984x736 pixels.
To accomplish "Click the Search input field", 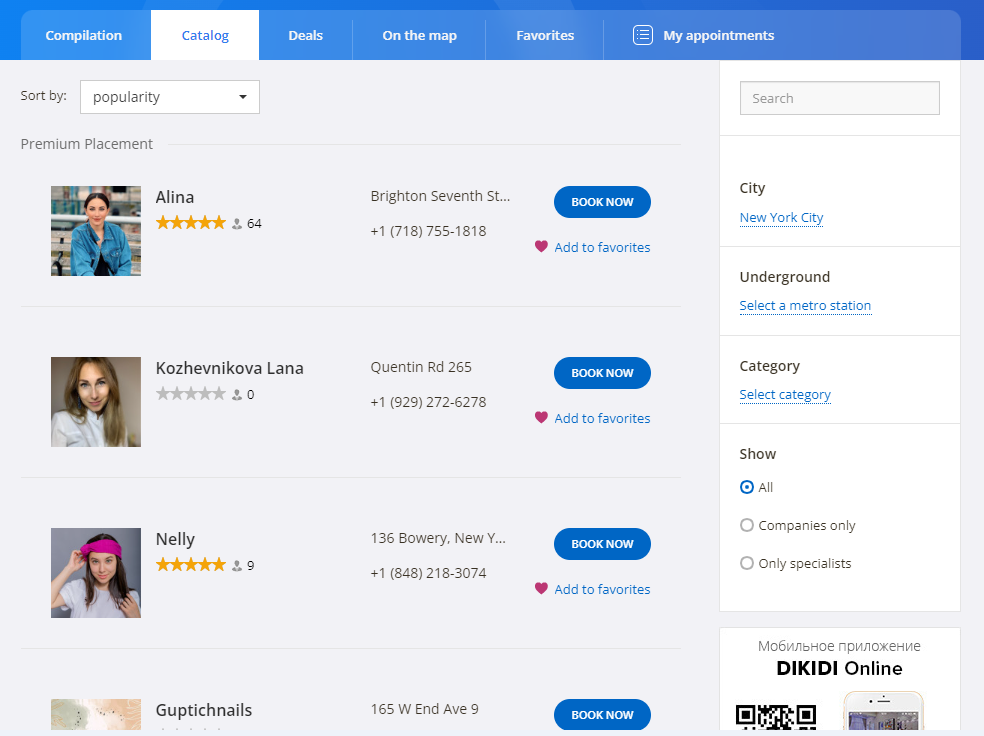I will 840,99.
